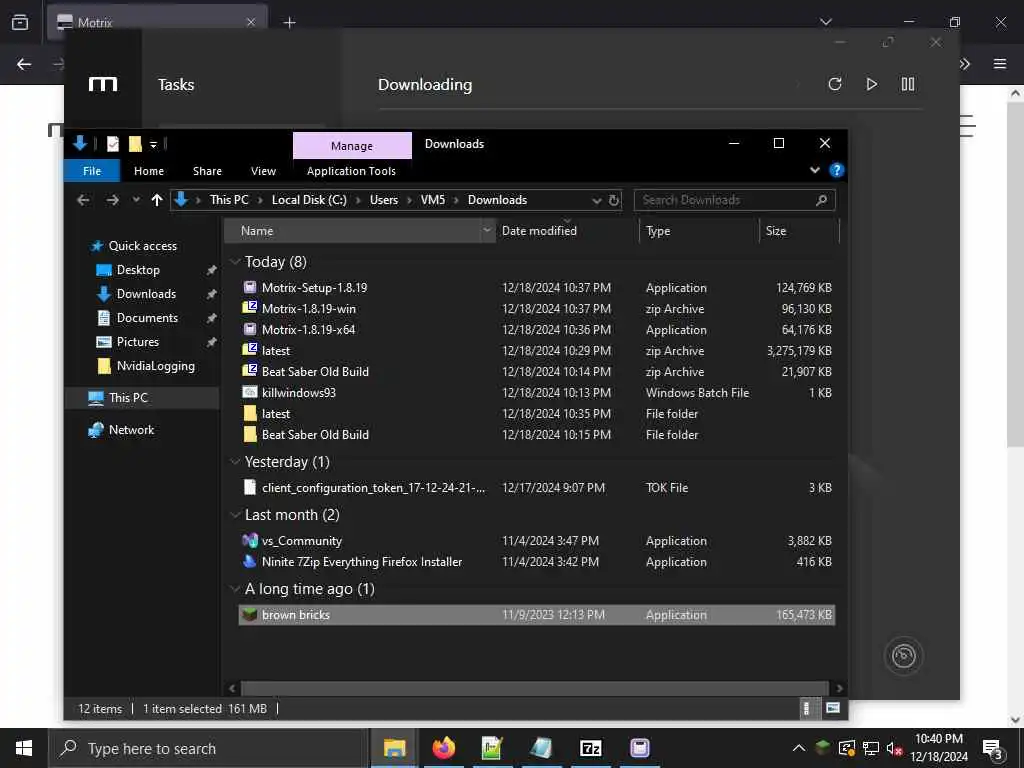The width and height of the screenshot is (1024, 768).
Task: Show hidden tray icons
Action: (799, 748)
